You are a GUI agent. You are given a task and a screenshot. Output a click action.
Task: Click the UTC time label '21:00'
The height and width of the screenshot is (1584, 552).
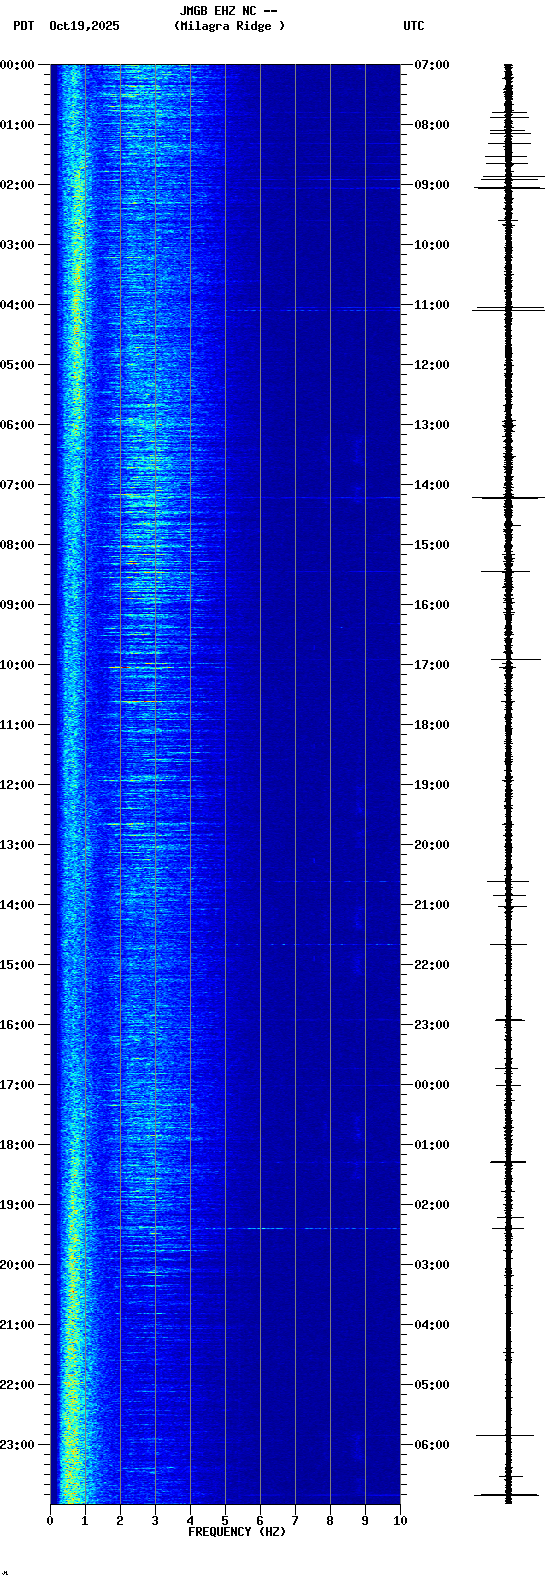tap(432, 905)
